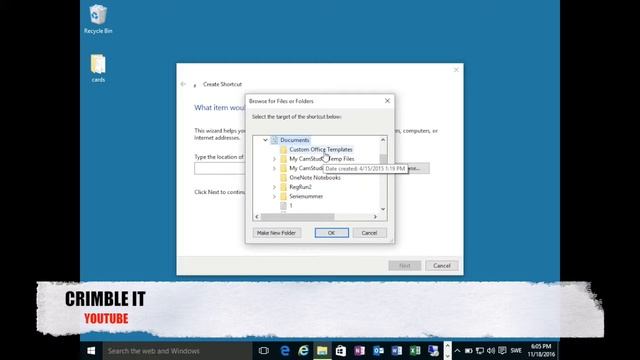Click the back arrow in Create Shortcut
The width and height of the screenshot is (640, 360).
point(183,84)
